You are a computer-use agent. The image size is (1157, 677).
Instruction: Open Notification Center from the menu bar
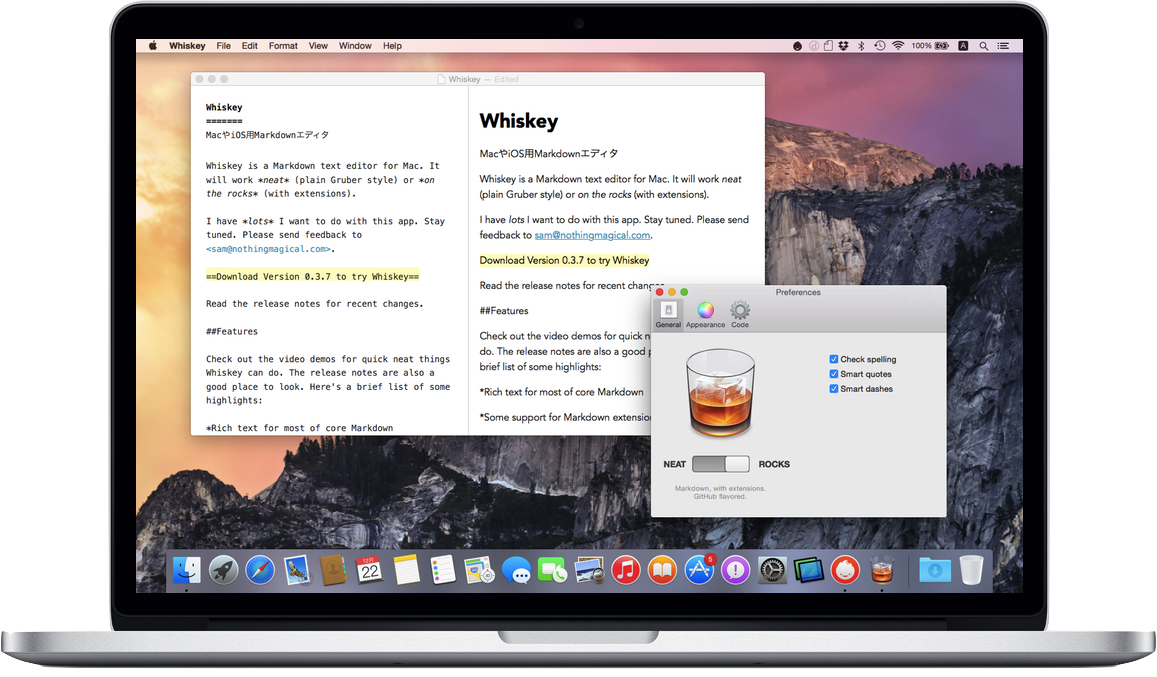point(1003,46)
